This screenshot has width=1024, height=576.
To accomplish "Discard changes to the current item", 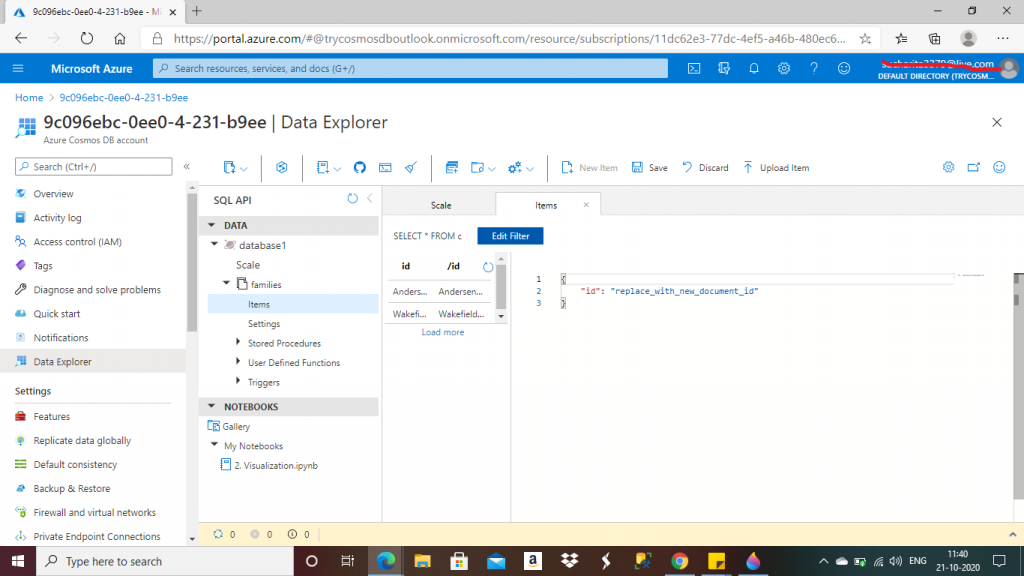I will [705, 168].
